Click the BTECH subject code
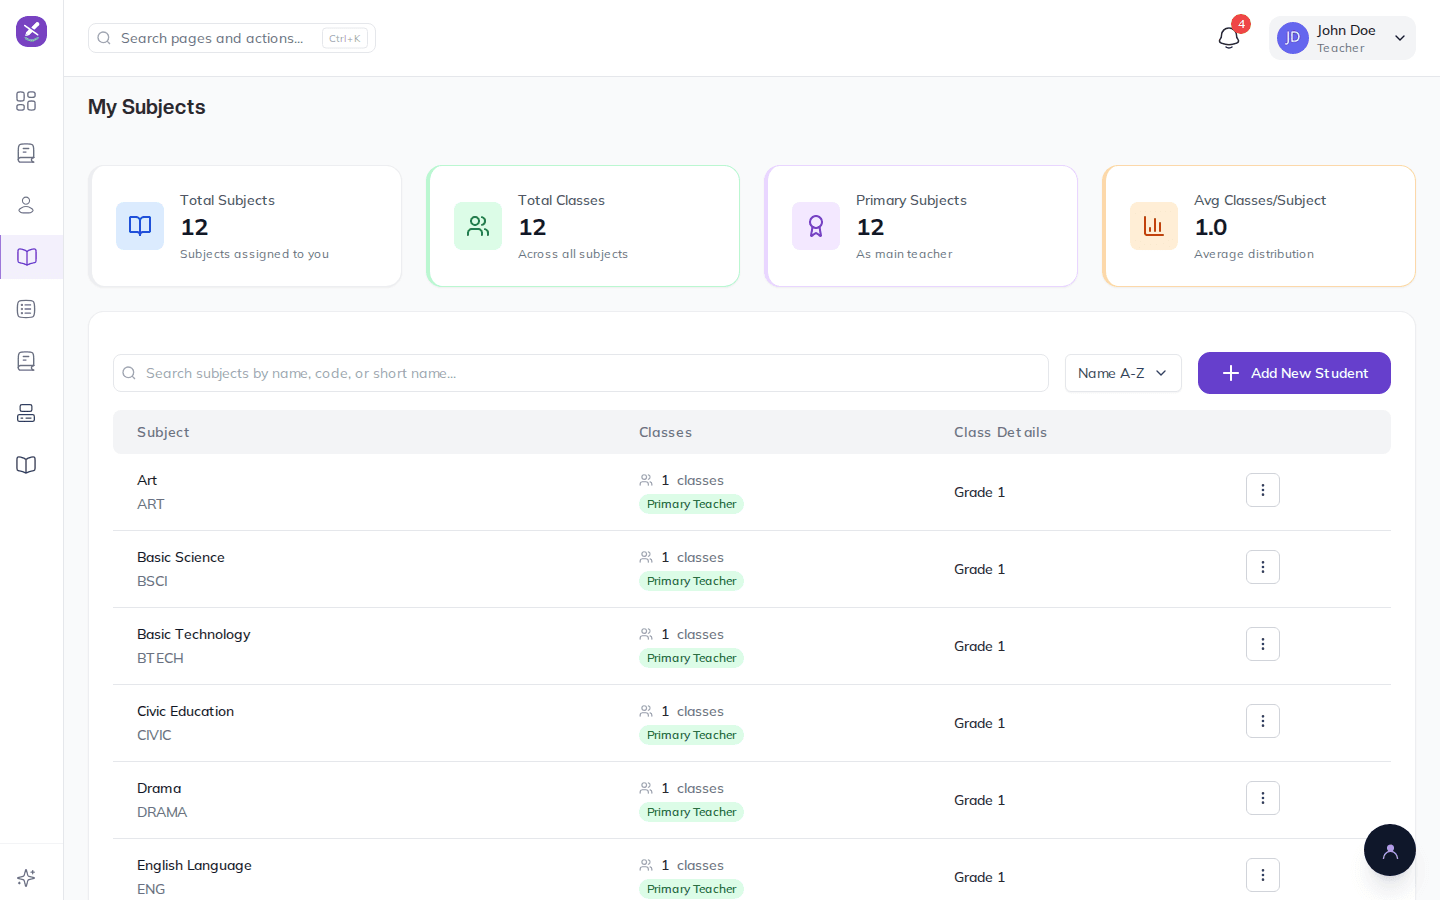The height and width of the screenshot is (900, 1440). click(x=160, y=658)
